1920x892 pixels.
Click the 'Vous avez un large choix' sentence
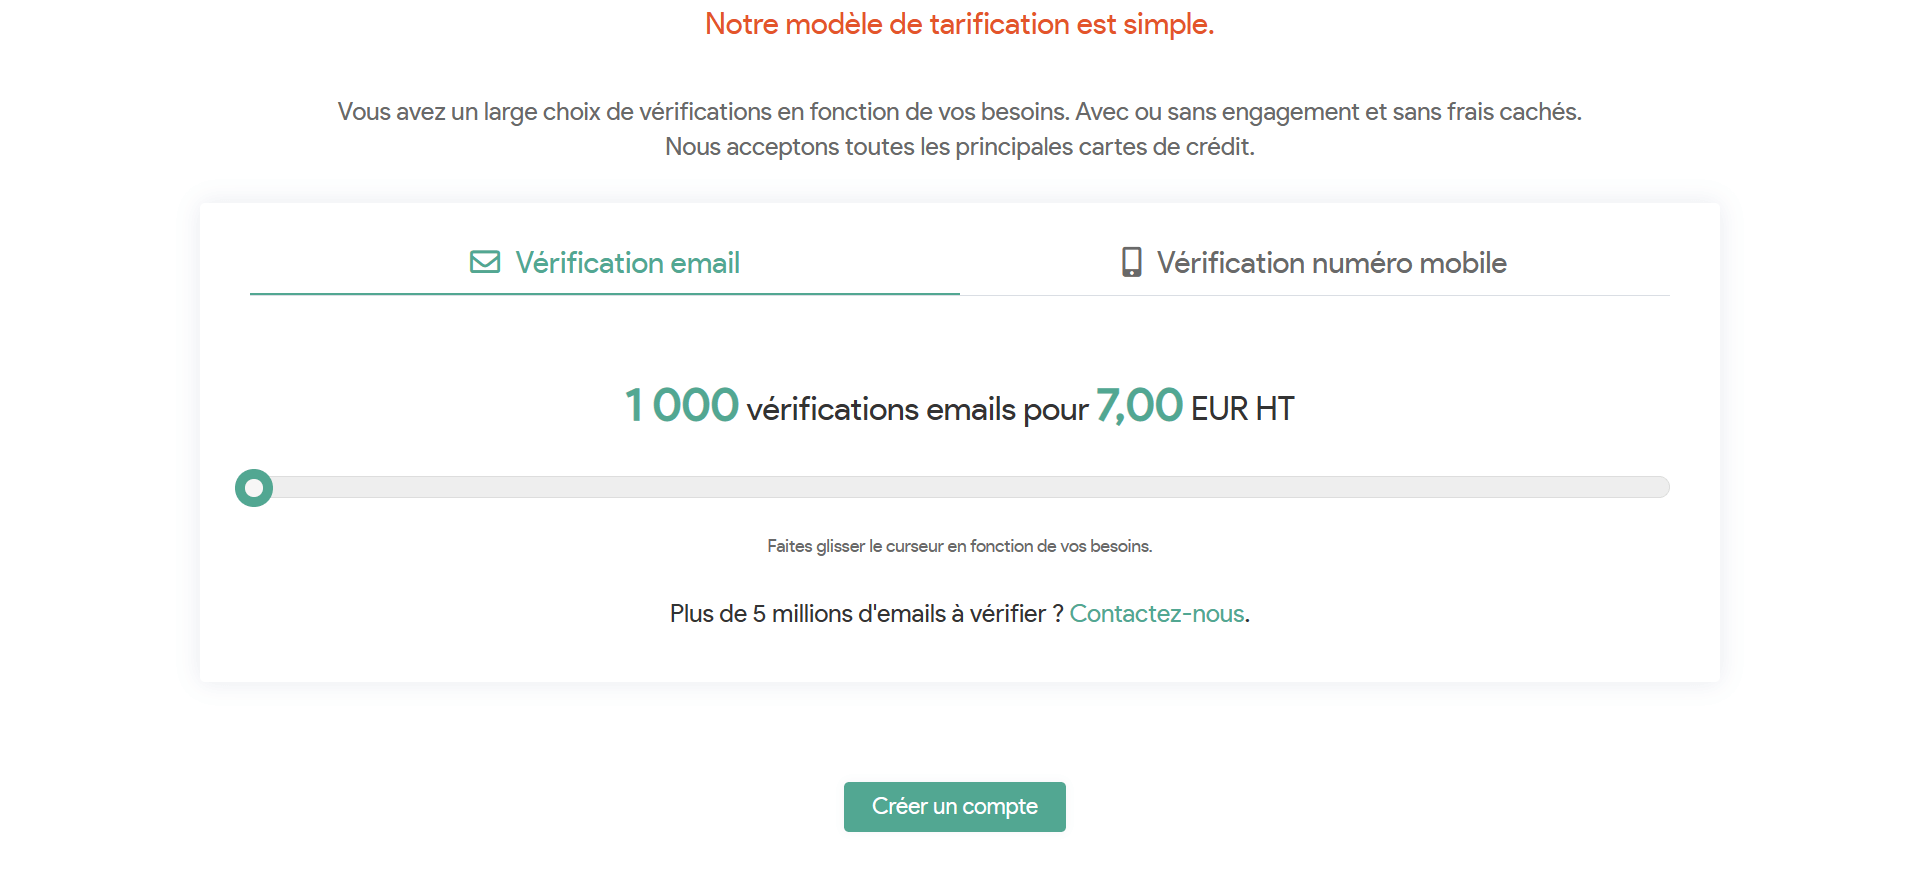(x=959, y=112)
